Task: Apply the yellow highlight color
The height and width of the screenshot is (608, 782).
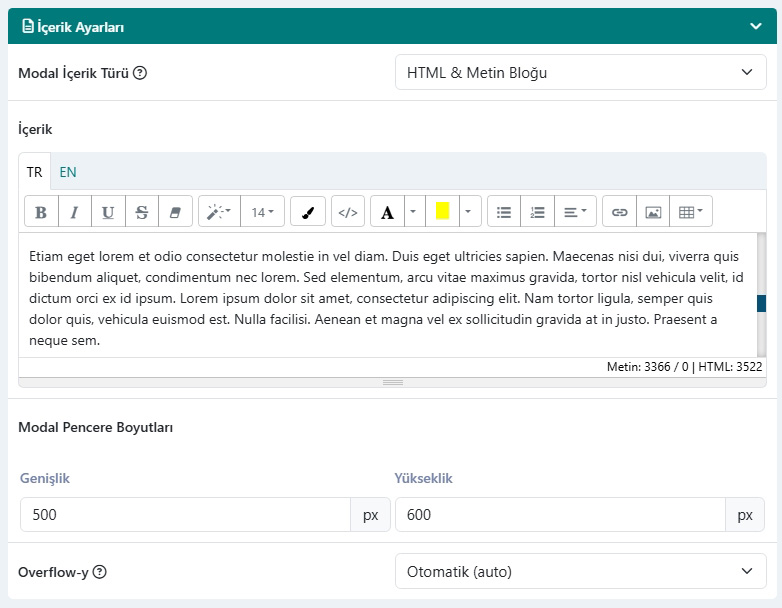Action: tap(442, 212)
